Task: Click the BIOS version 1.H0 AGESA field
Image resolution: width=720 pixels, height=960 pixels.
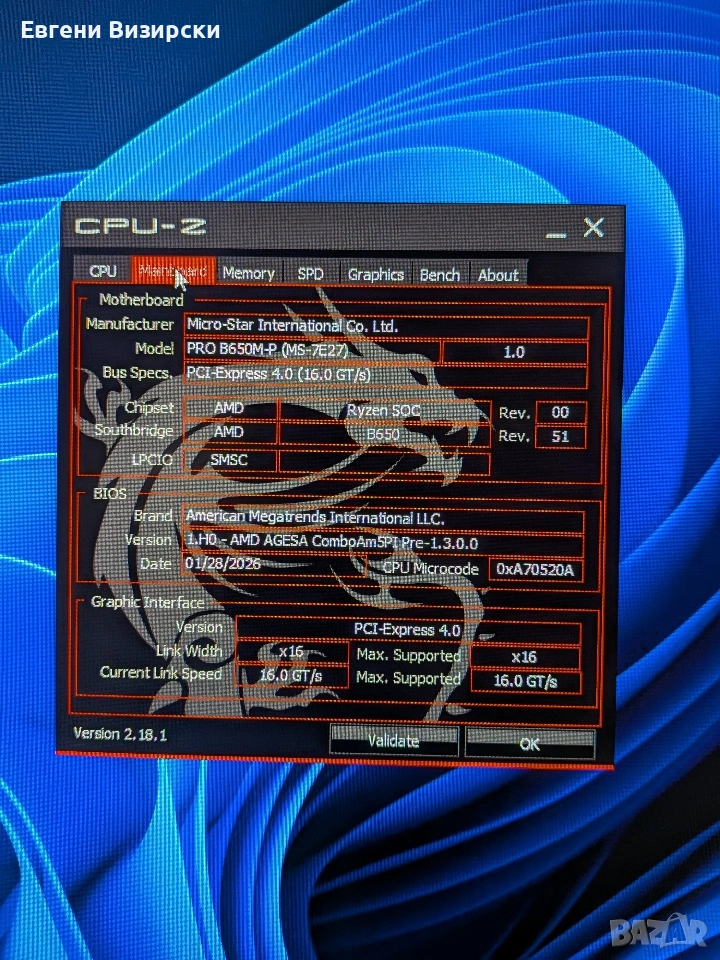Action: tap(383, 542)
